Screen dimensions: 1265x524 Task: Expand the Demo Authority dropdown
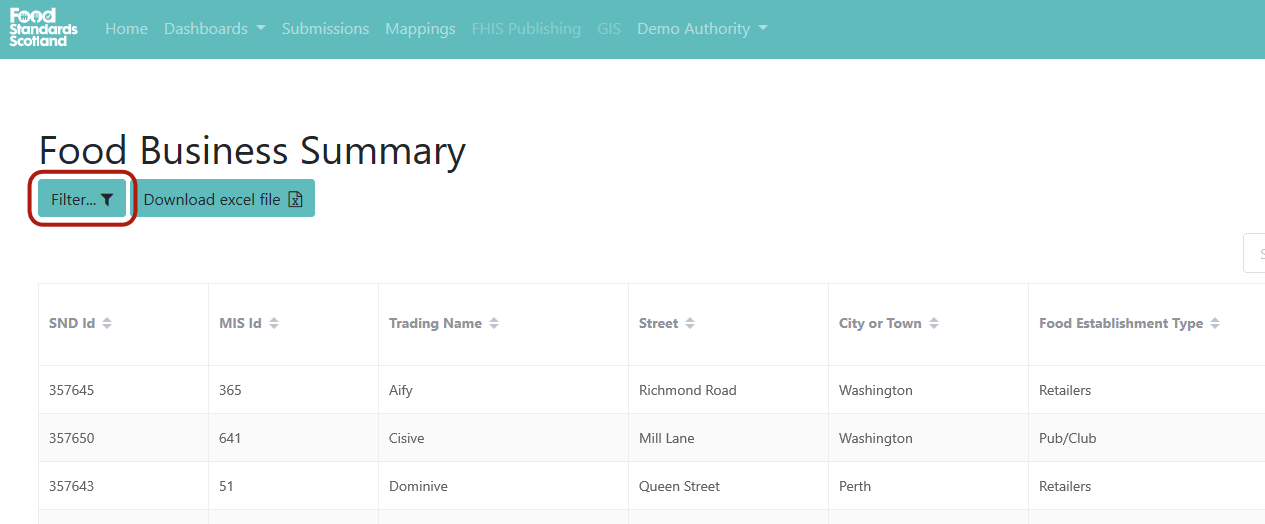(702, 29)
